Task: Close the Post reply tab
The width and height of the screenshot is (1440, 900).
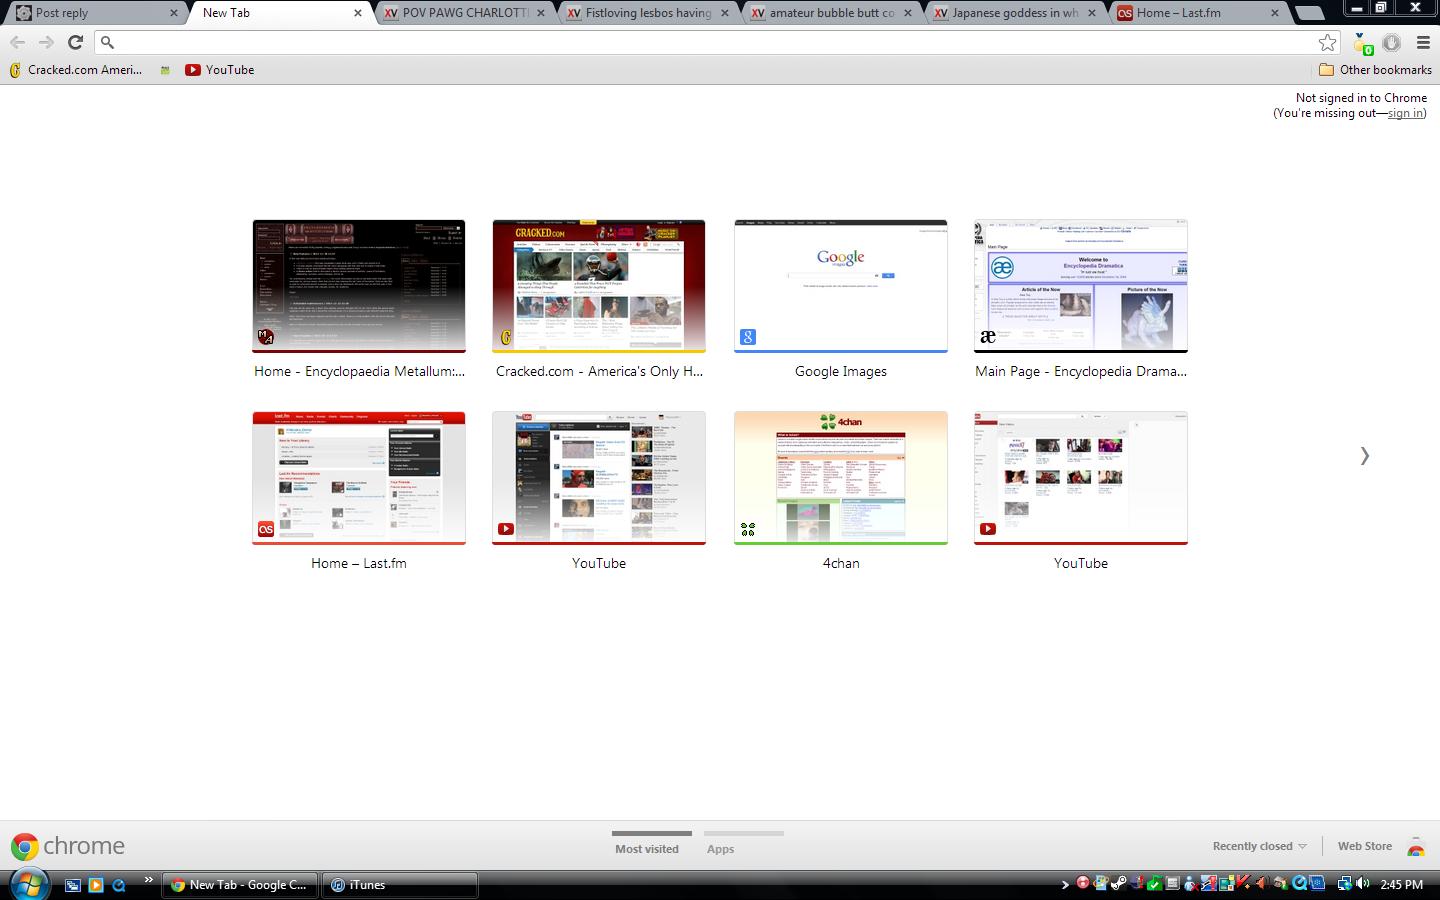Action: click(174, 13)
